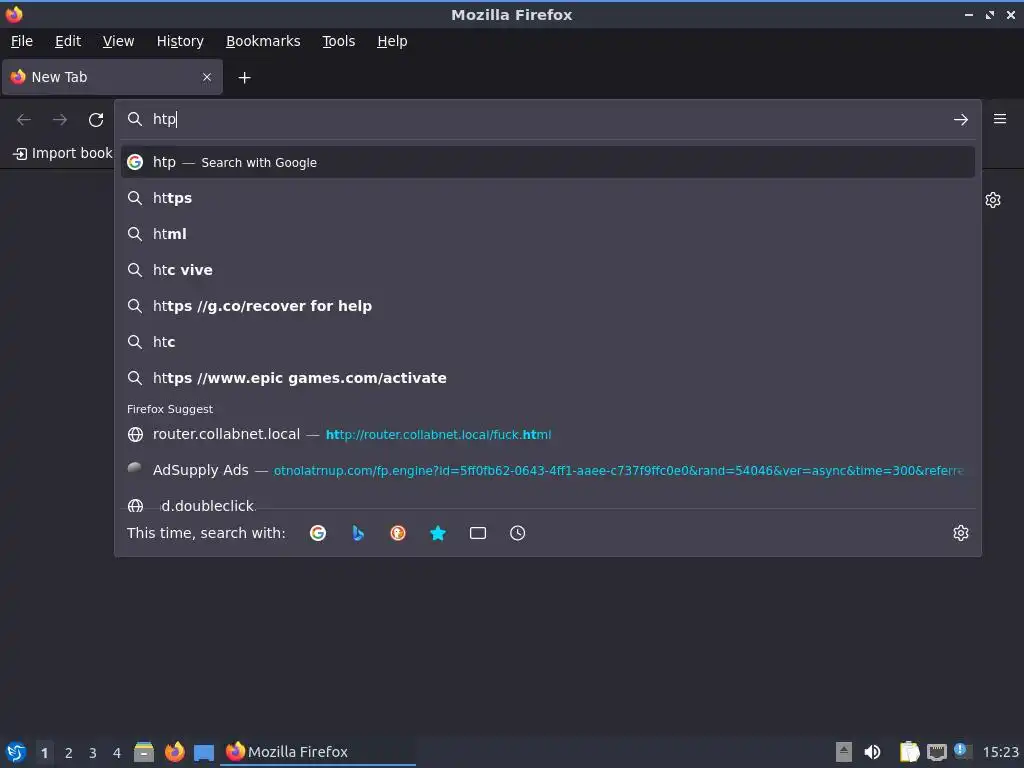Click the 15:23 clock in the taskbar
The height and width of the screenshot is (768, 1024).
[1000, 752]
